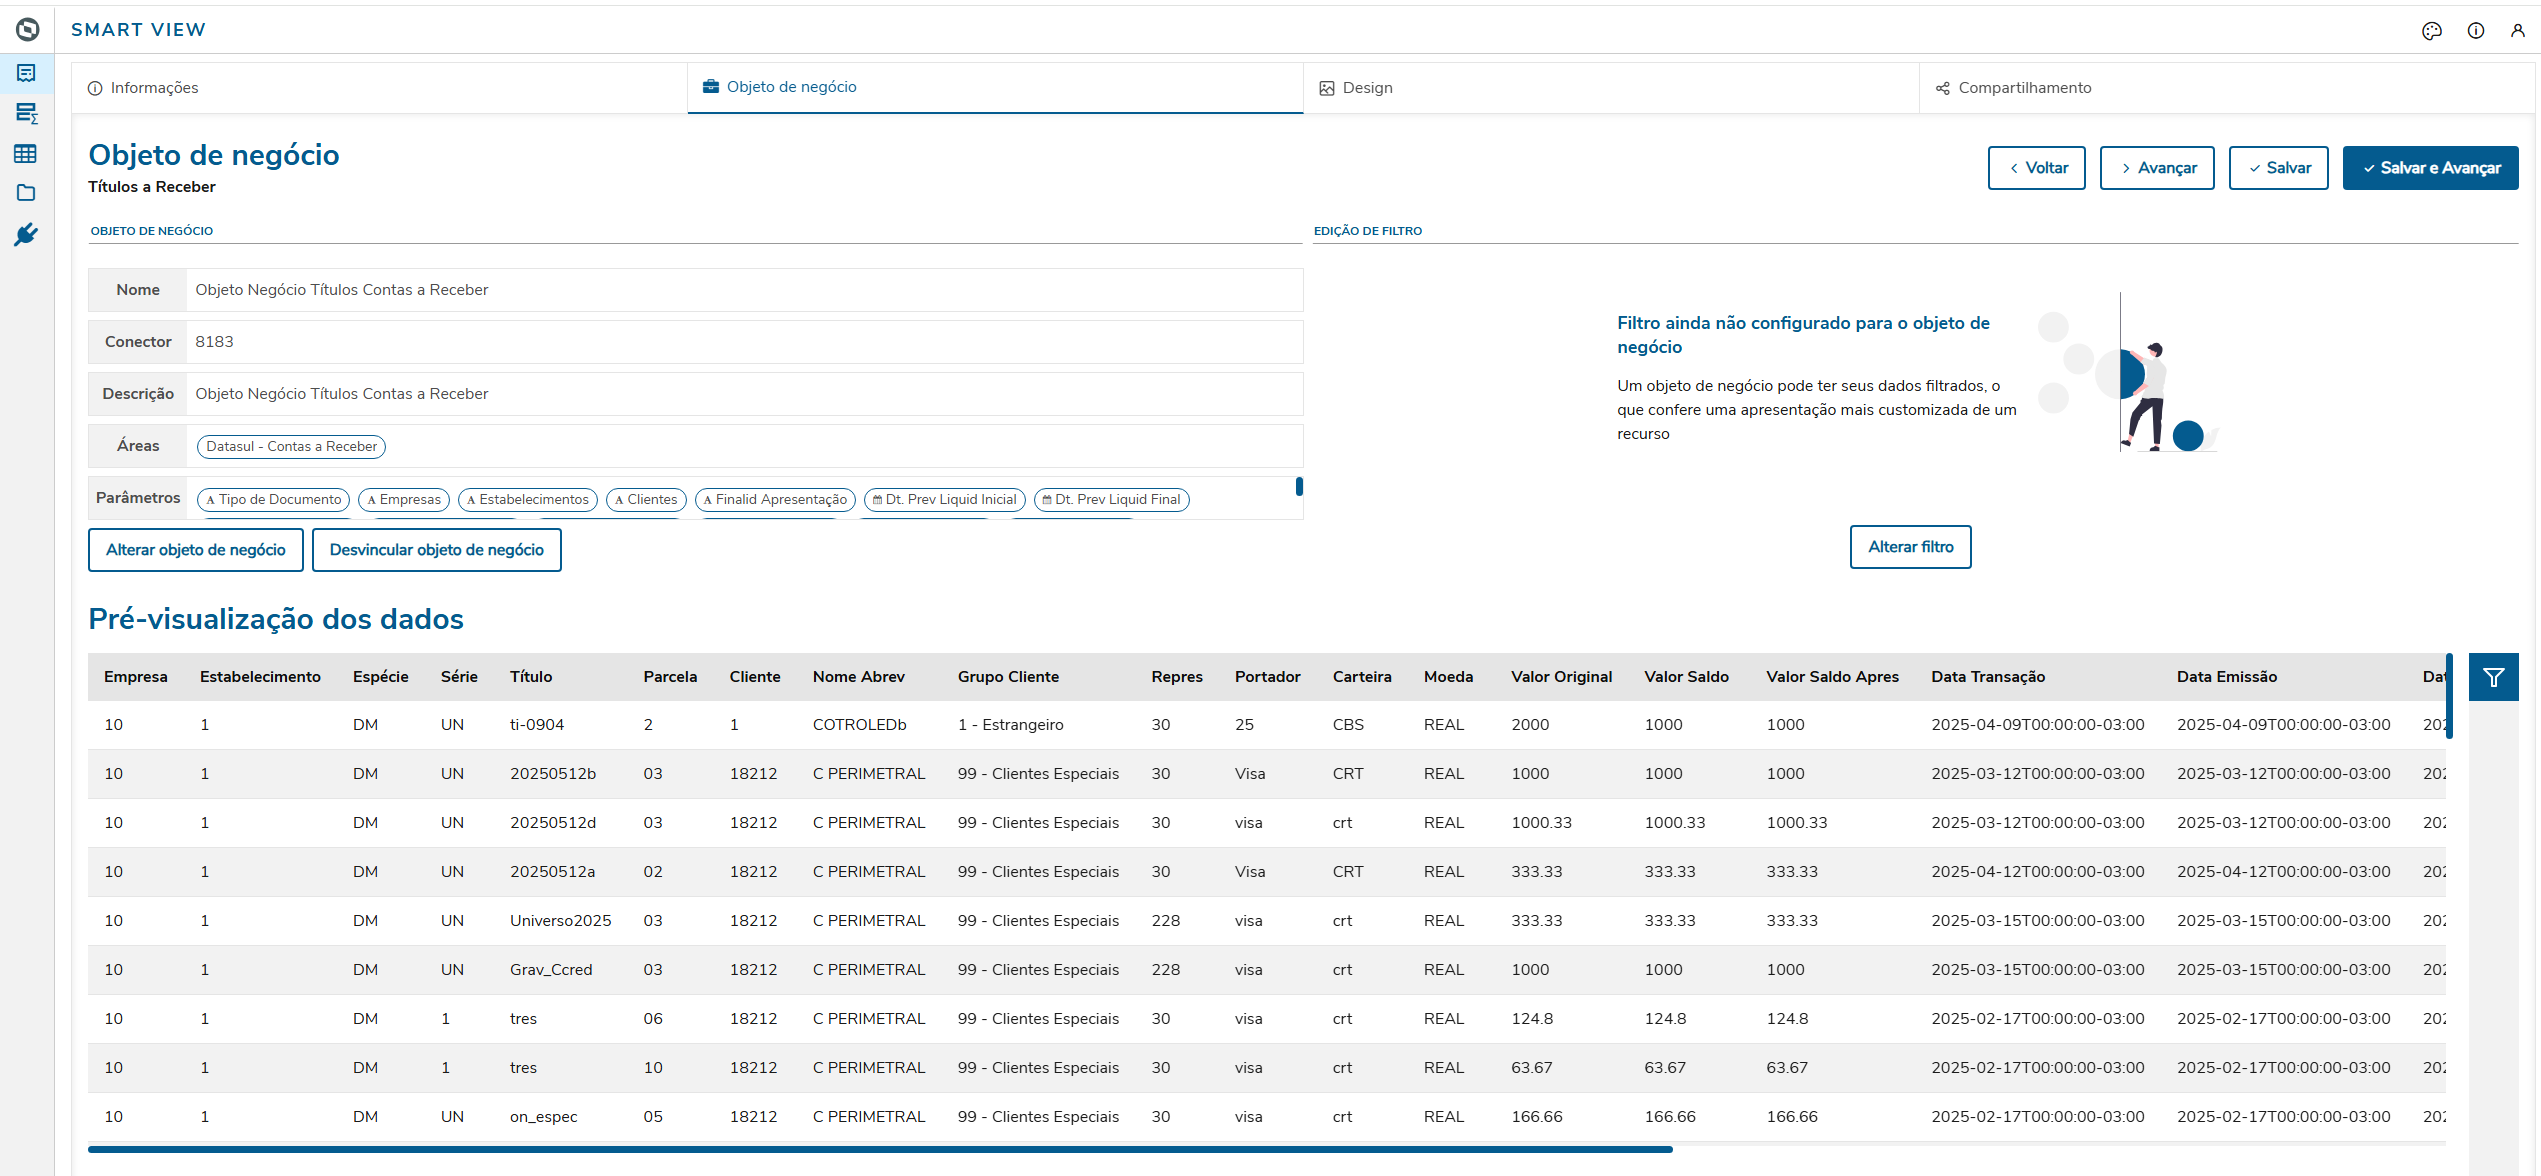
Task: Click Alterar filtro button
Action: point(1910,547)
